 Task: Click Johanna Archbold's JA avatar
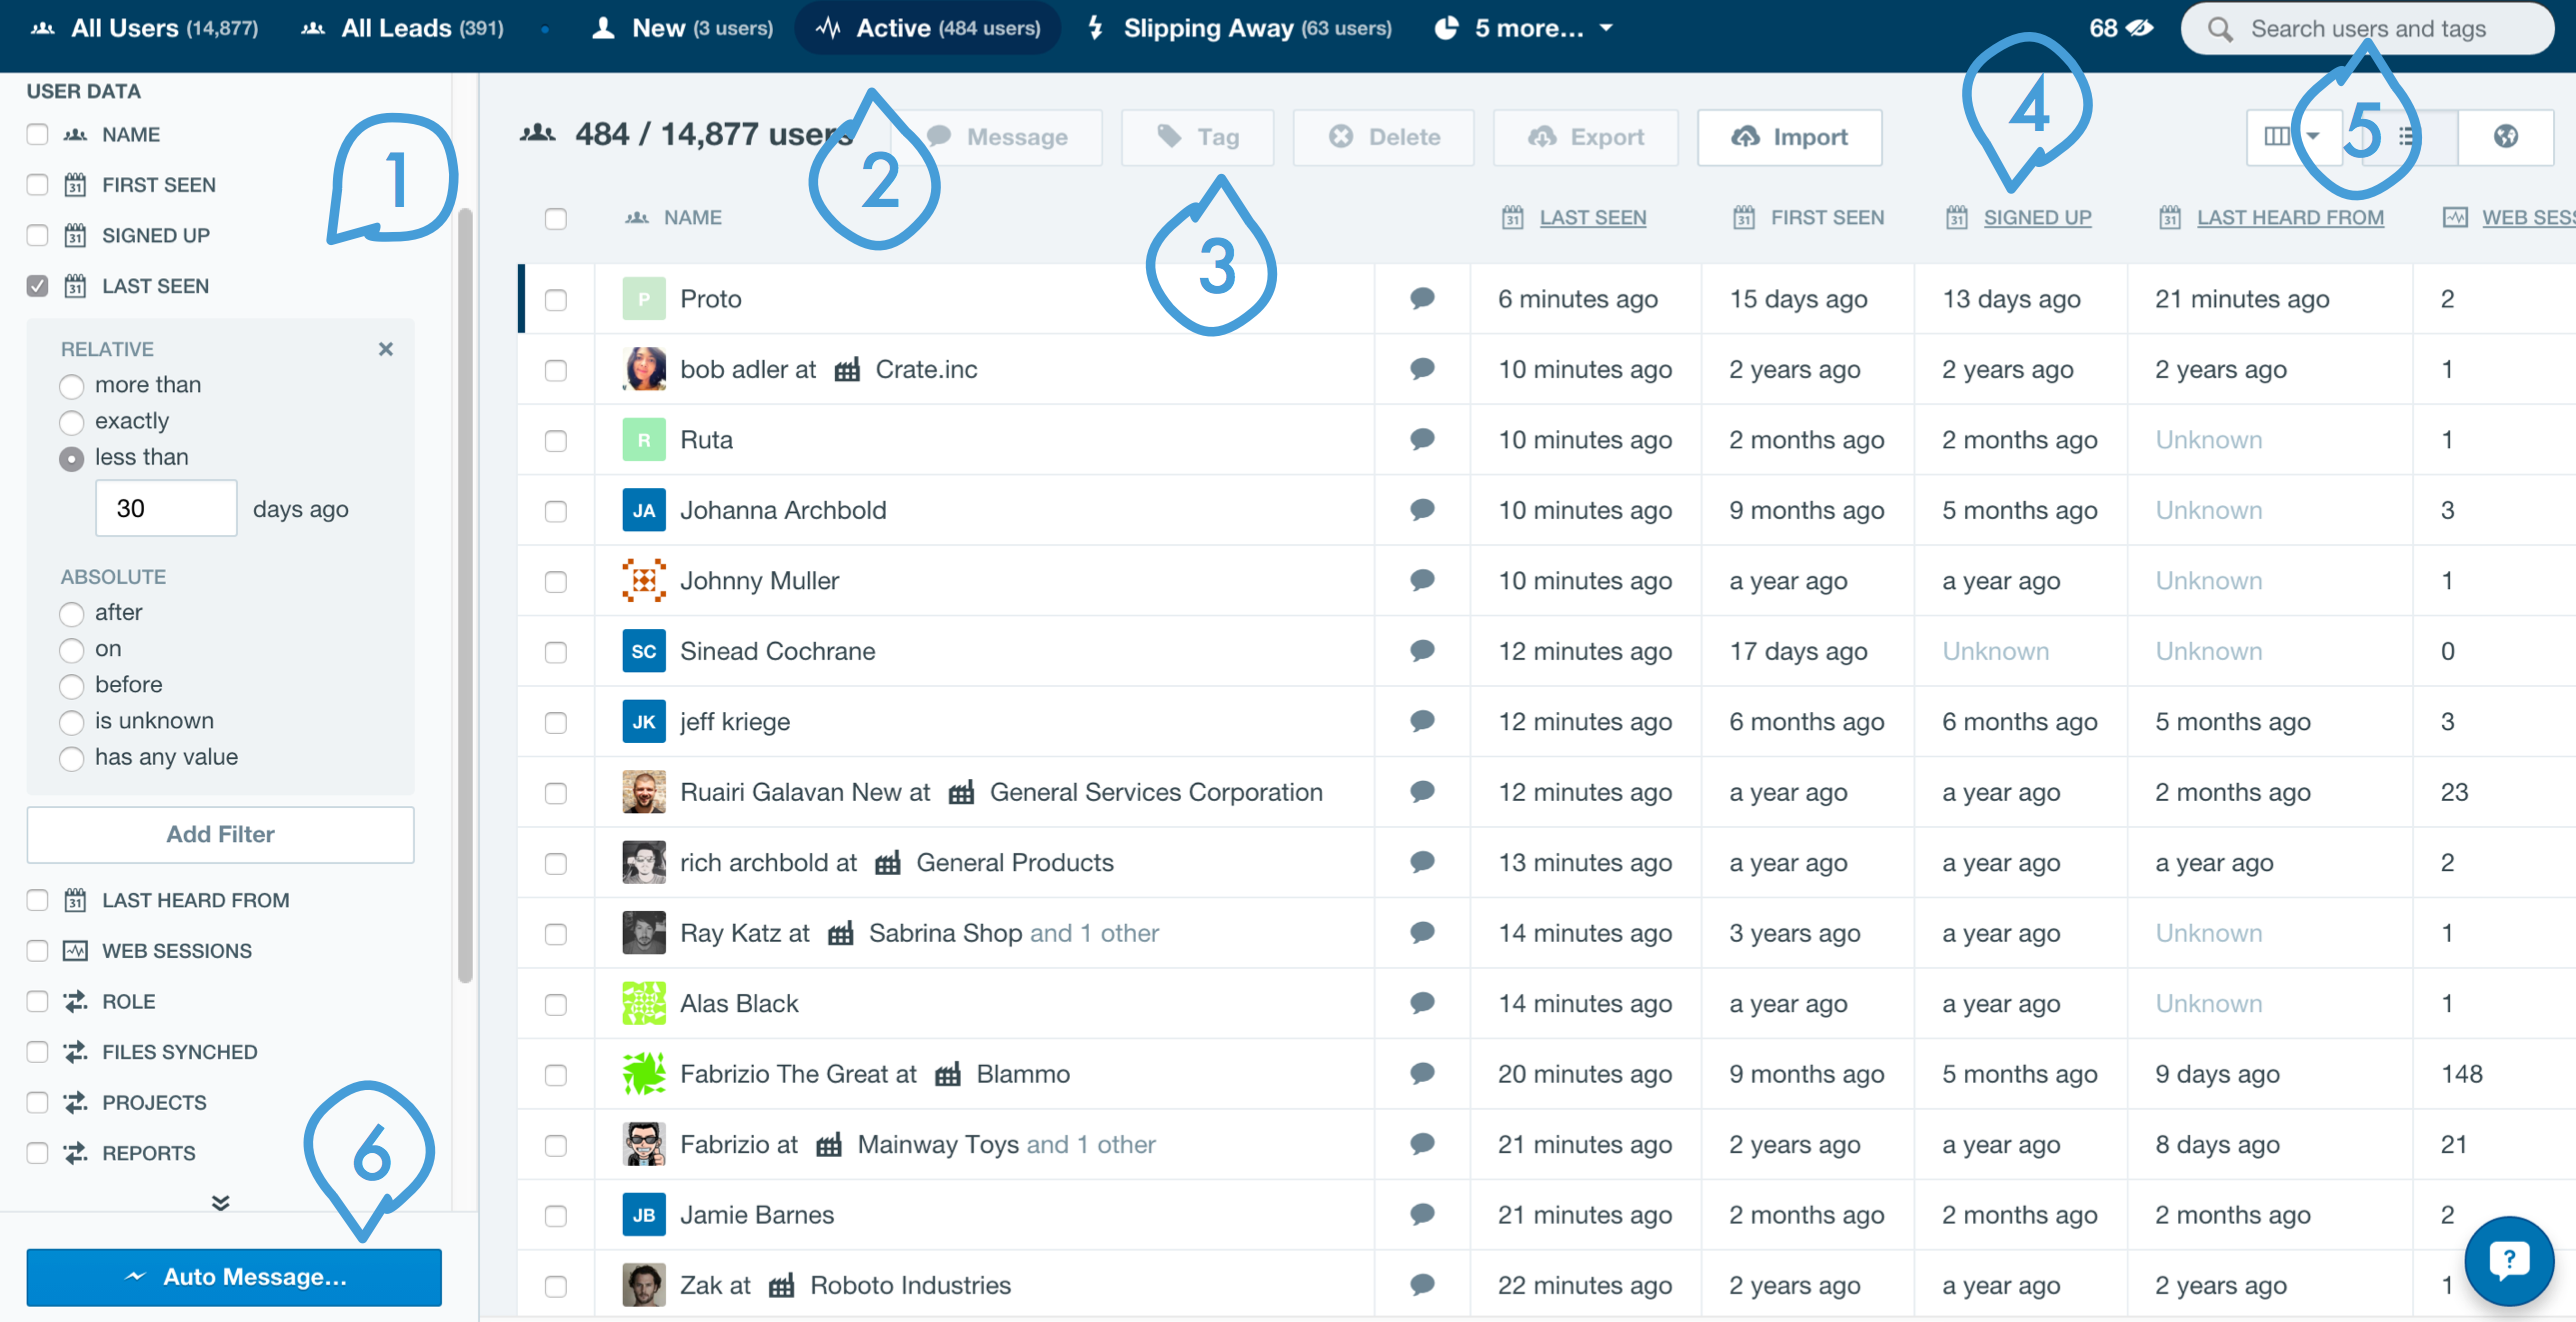coord(644,510)
